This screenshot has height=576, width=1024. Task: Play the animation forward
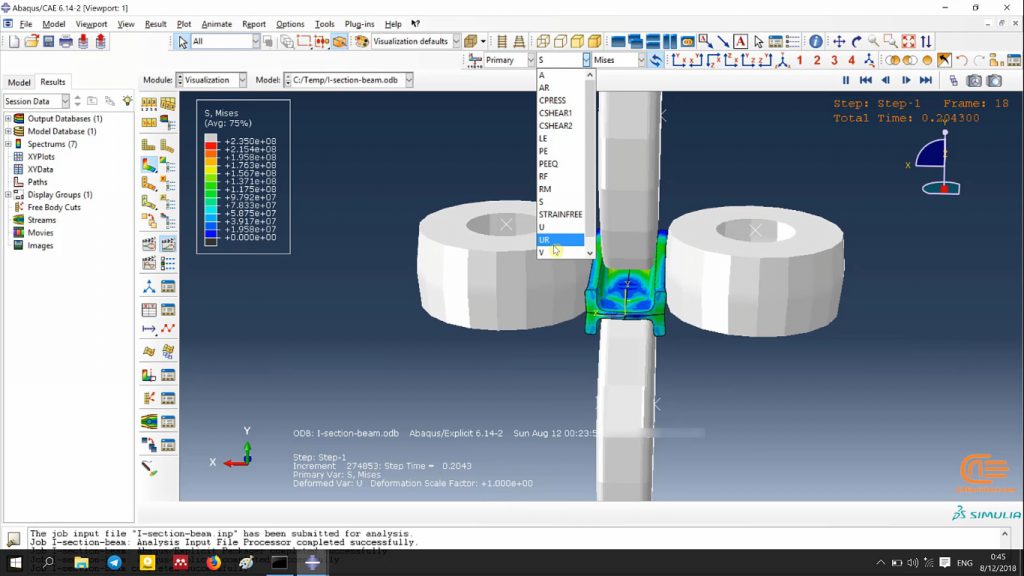[905, 80]
